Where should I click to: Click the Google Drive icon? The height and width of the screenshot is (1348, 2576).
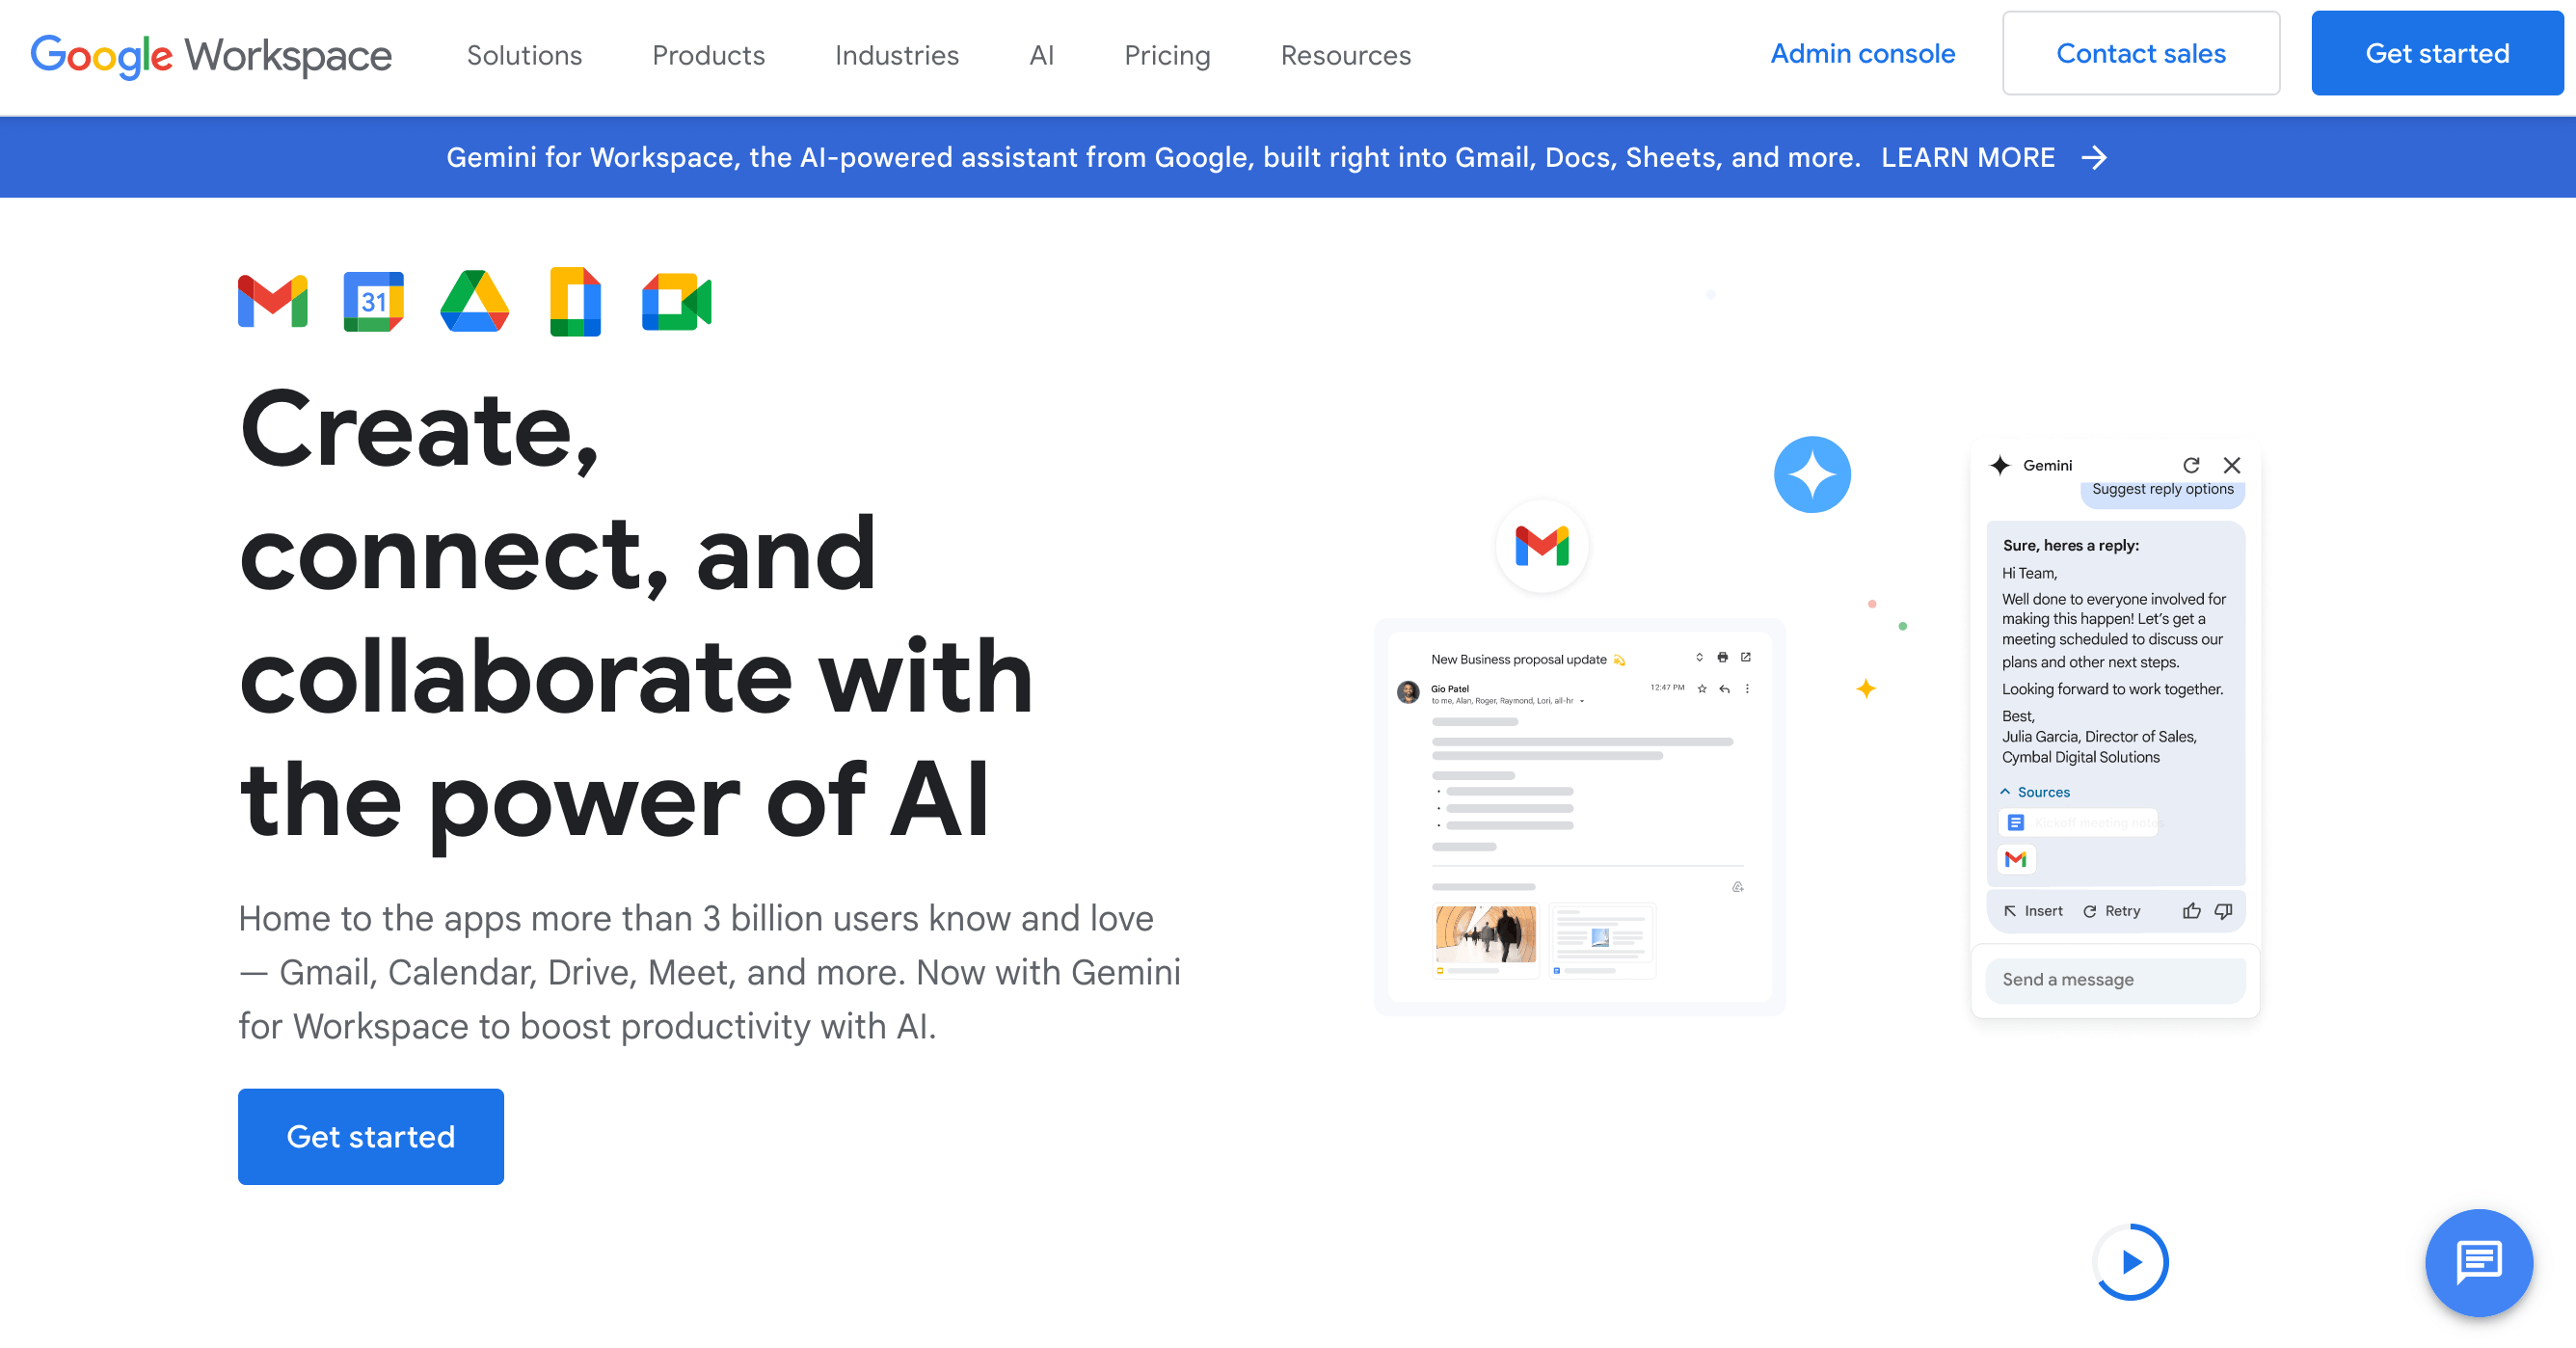tap(474, 301)
